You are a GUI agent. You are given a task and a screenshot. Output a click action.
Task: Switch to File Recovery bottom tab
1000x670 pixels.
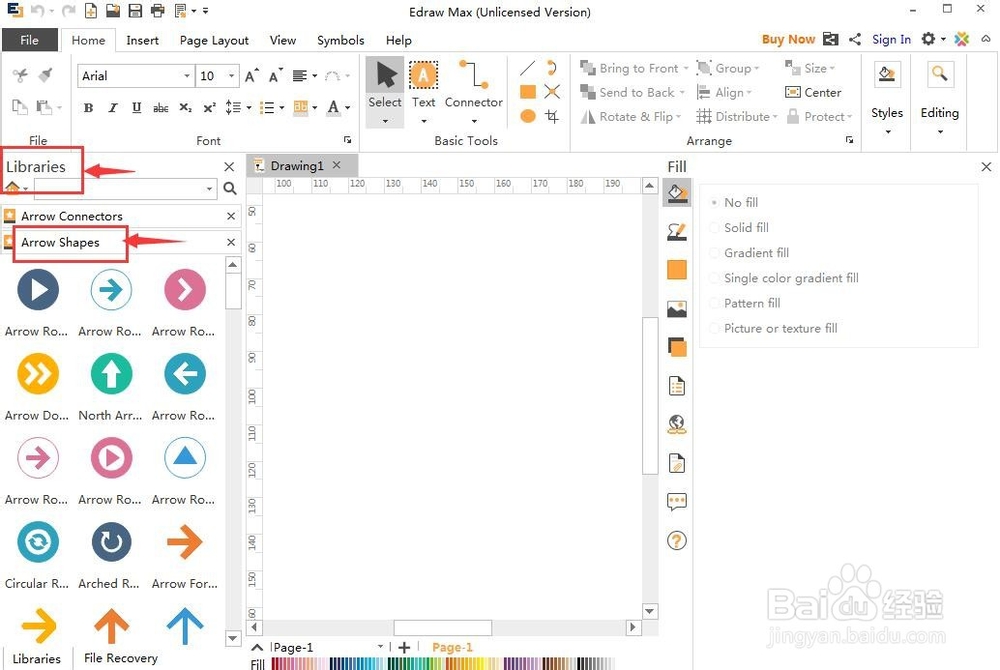point(121,658)
